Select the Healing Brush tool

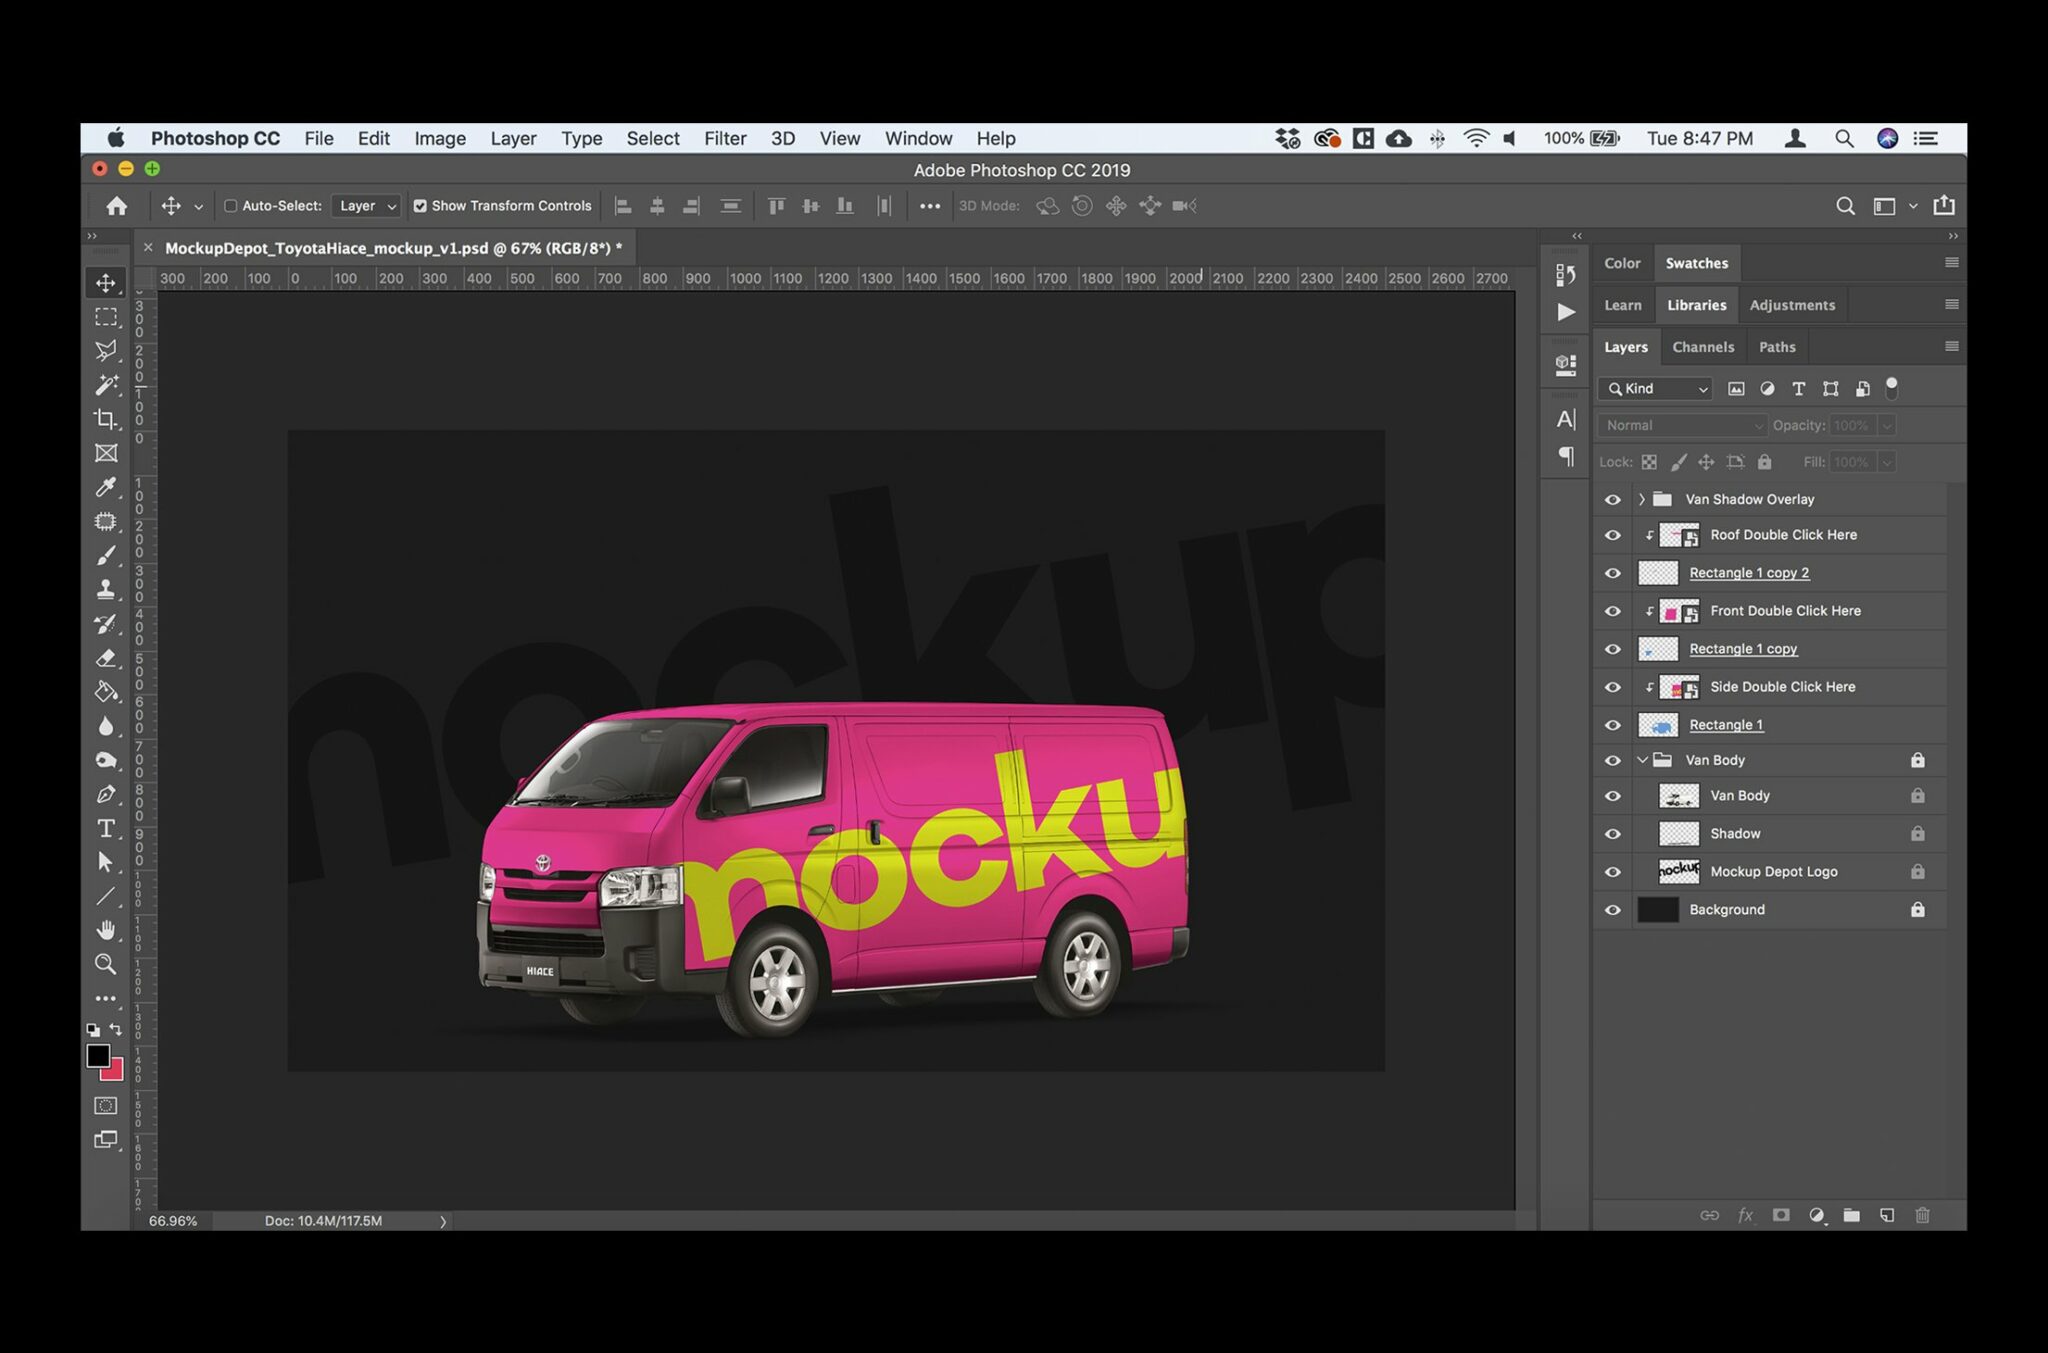105,521
